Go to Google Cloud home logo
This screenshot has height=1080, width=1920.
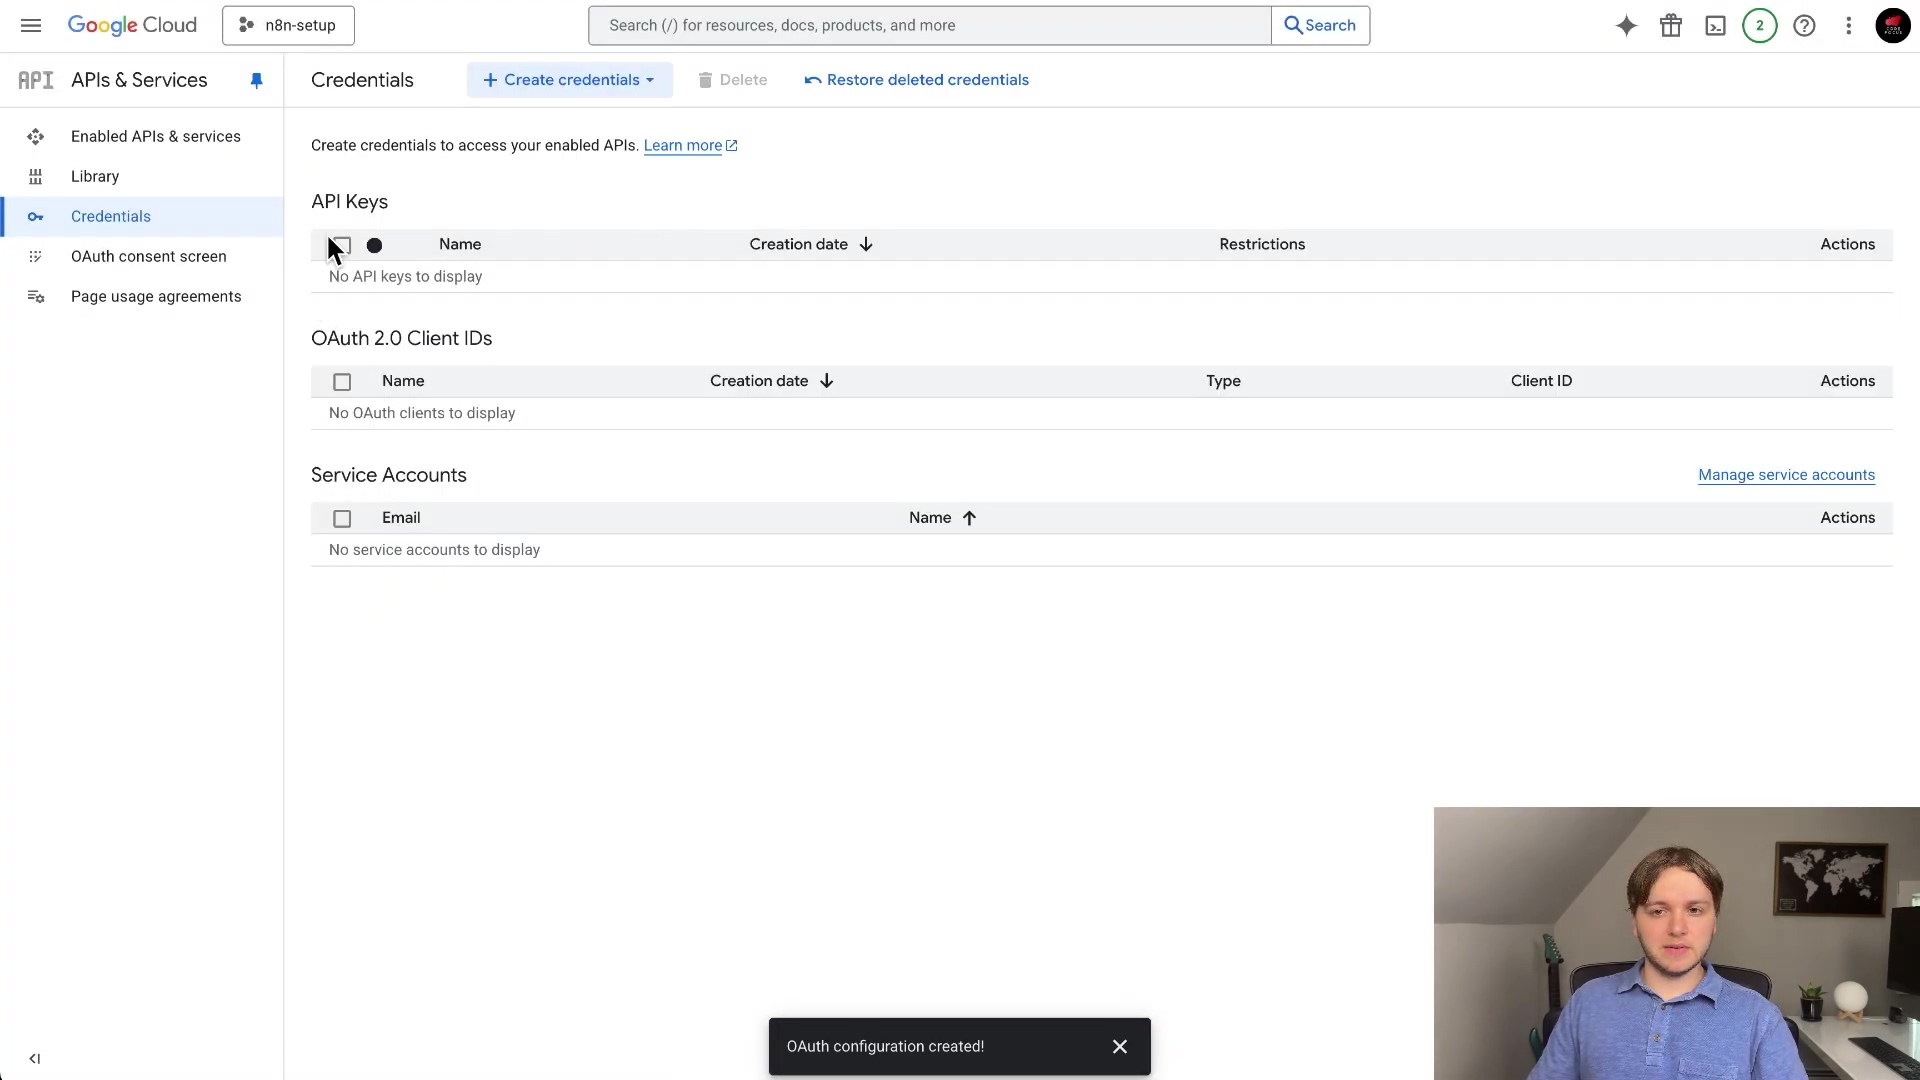(132, 25)
